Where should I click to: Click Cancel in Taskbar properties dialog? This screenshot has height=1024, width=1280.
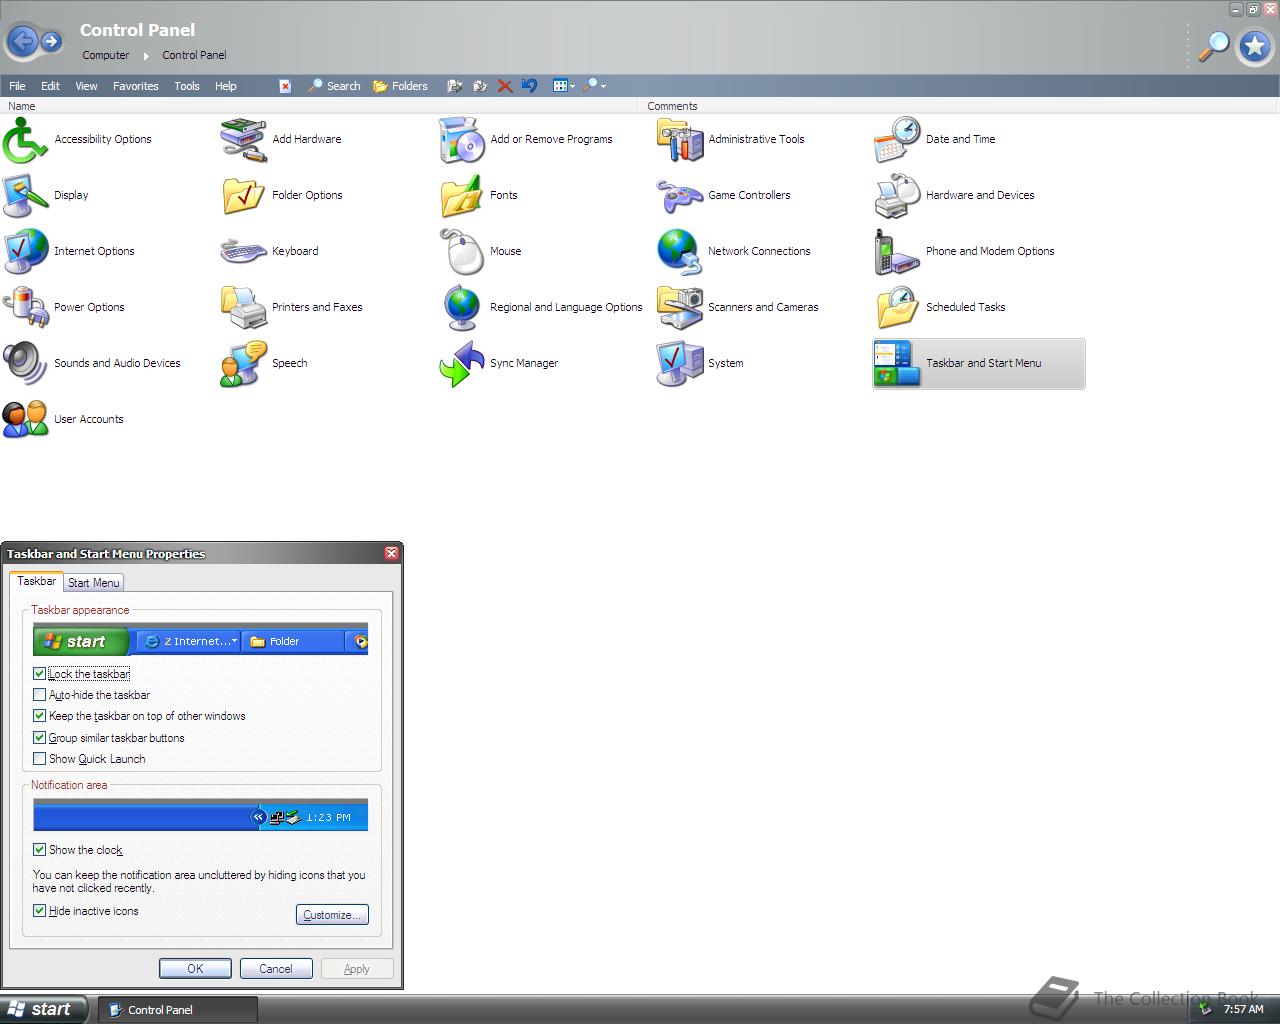[x=276, y=969]
